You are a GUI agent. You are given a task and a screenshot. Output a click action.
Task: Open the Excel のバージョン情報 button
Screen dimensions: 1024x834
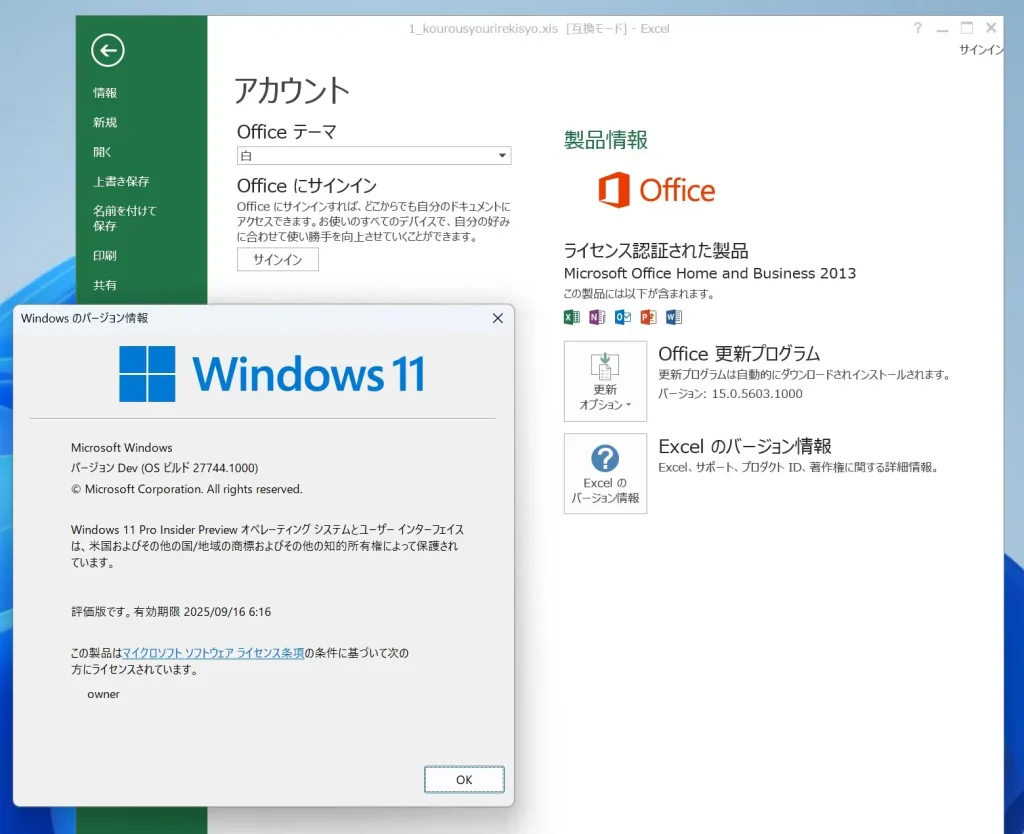(605, 473)
